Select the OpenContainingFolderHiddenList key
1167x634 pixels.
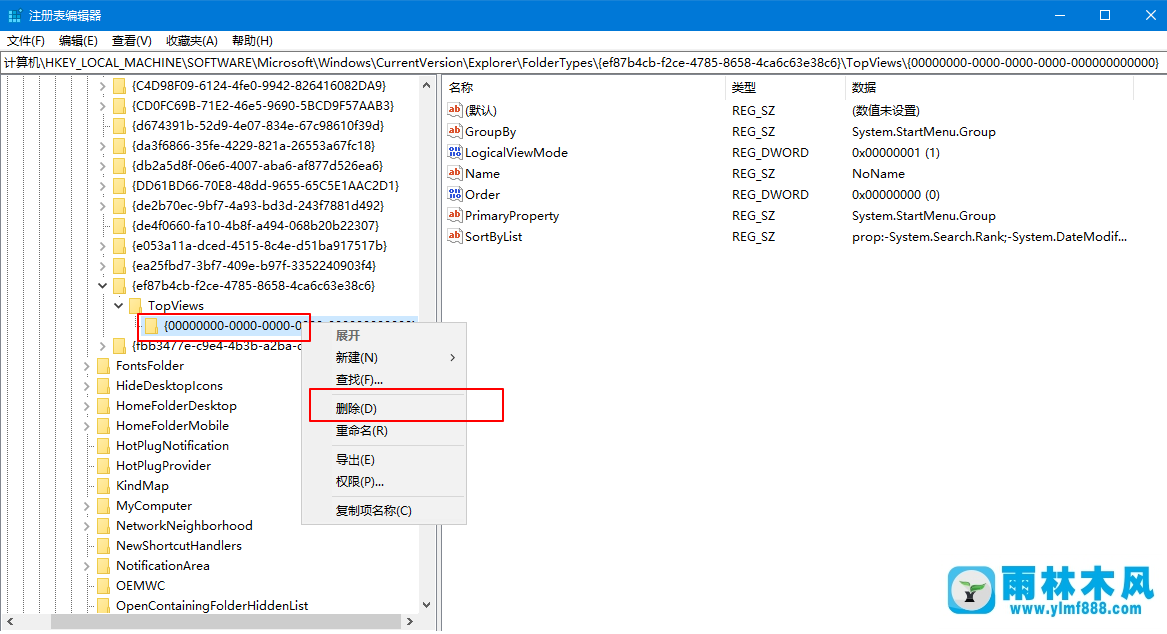(212, 606)
